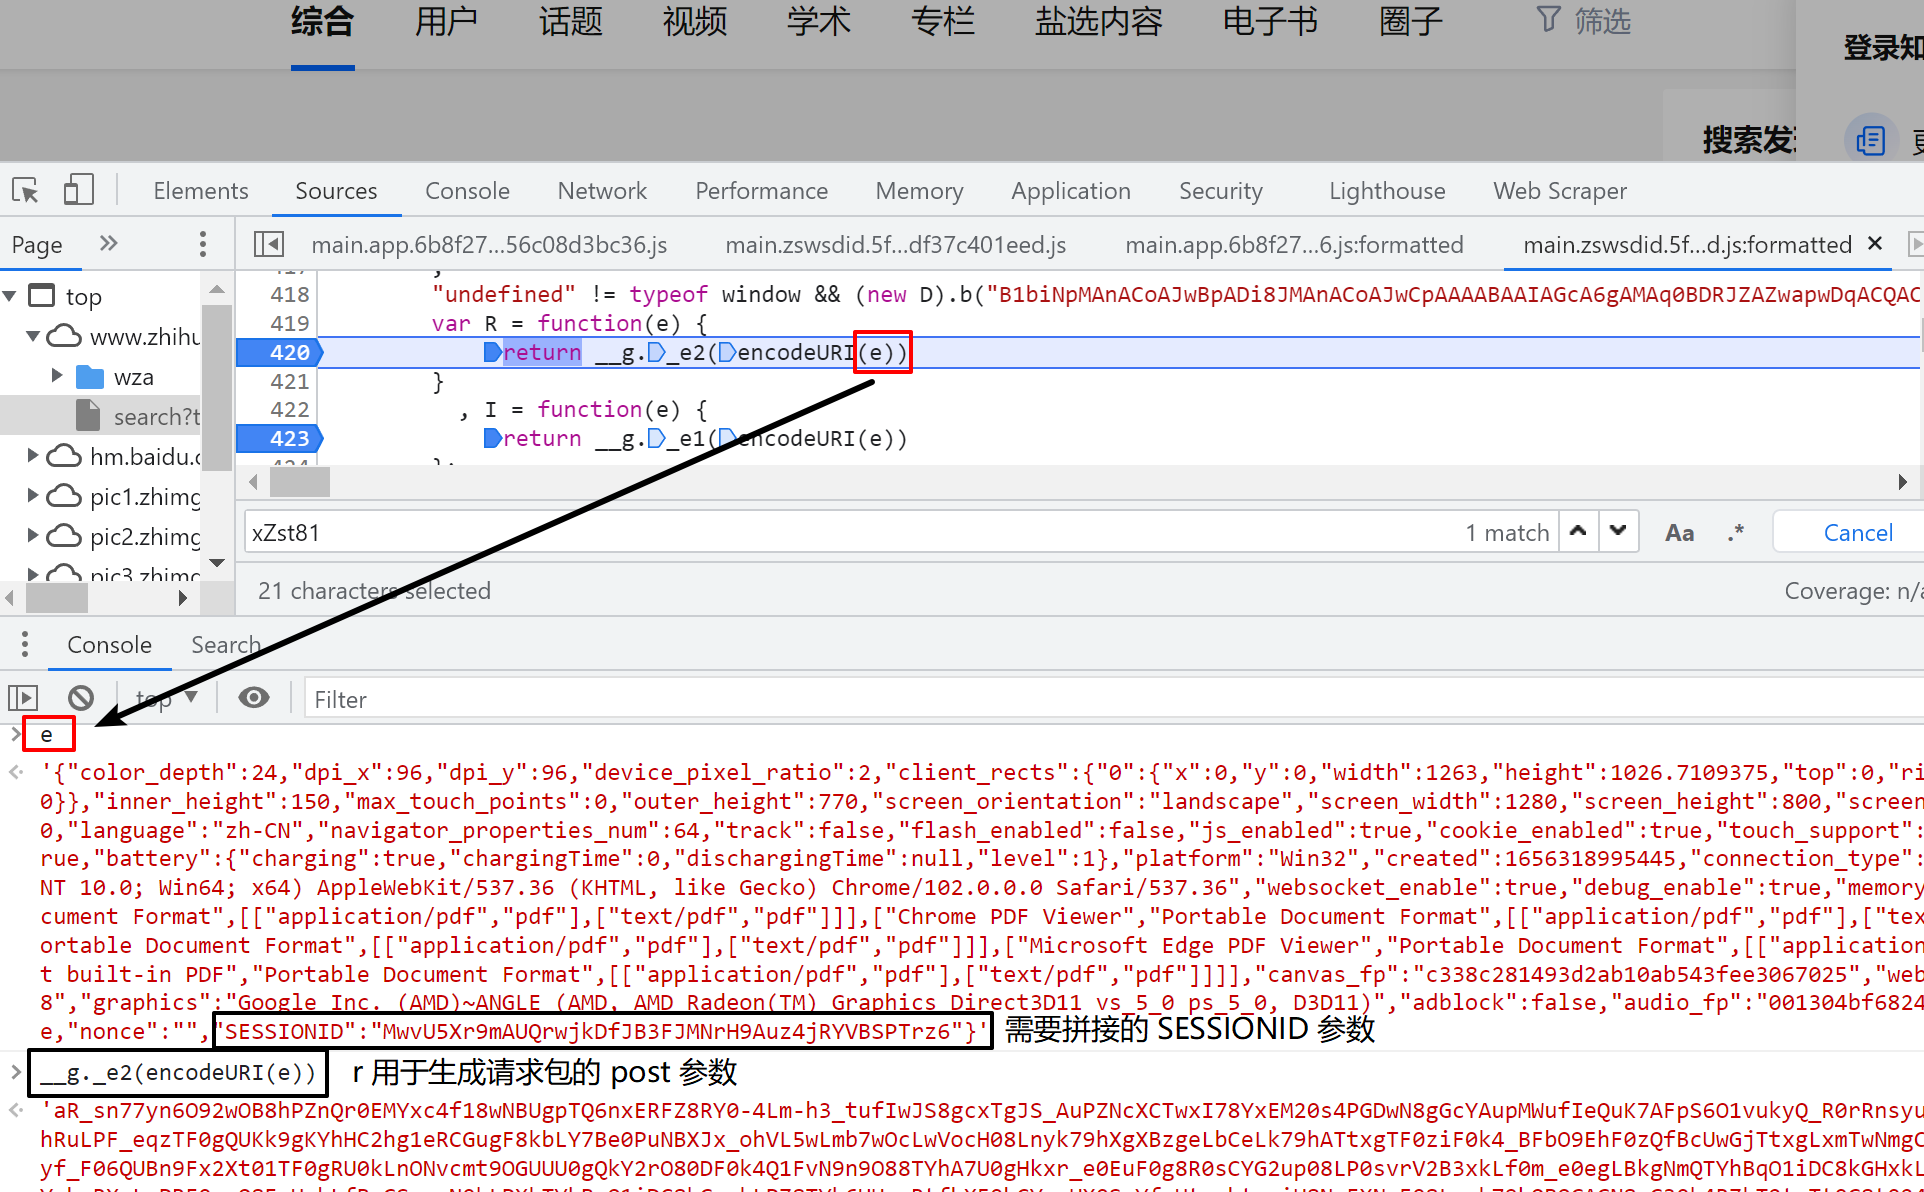This screenshot has width=1924, height=1192.
Task: Open main.zswsdid.5f...df37c401eed.js file tab
Action: click(895, 245)
